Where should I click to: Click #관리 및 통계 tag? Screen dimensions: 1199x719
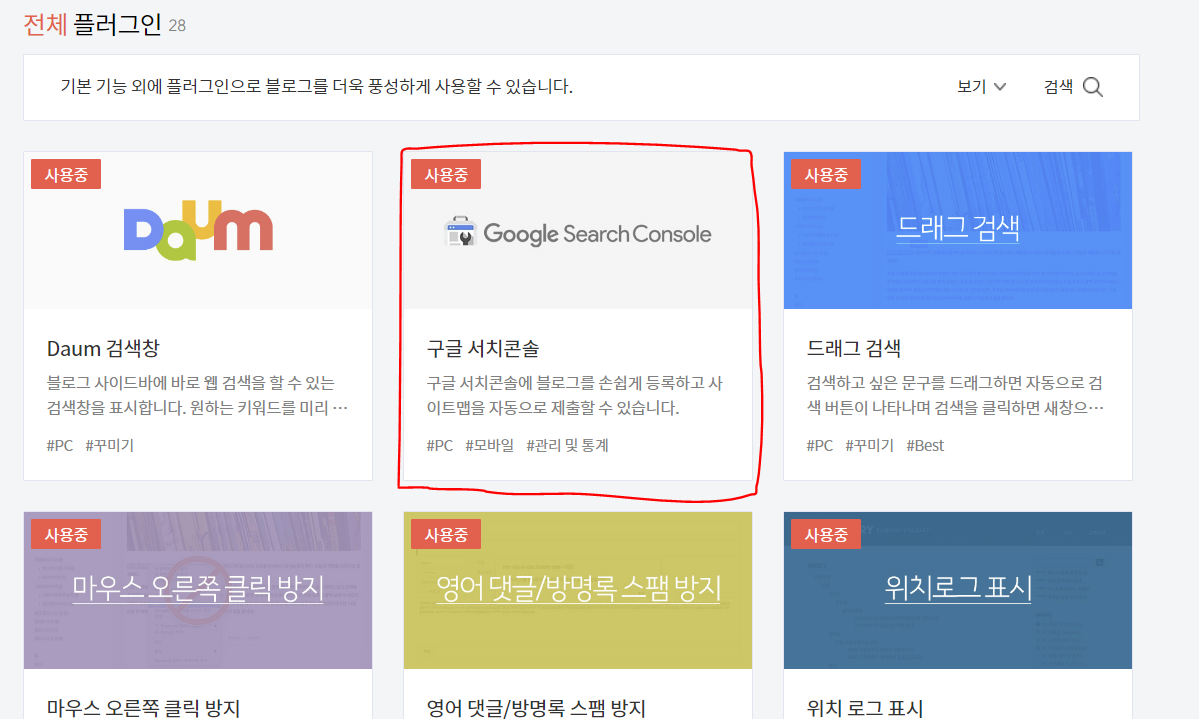point(567,445)
